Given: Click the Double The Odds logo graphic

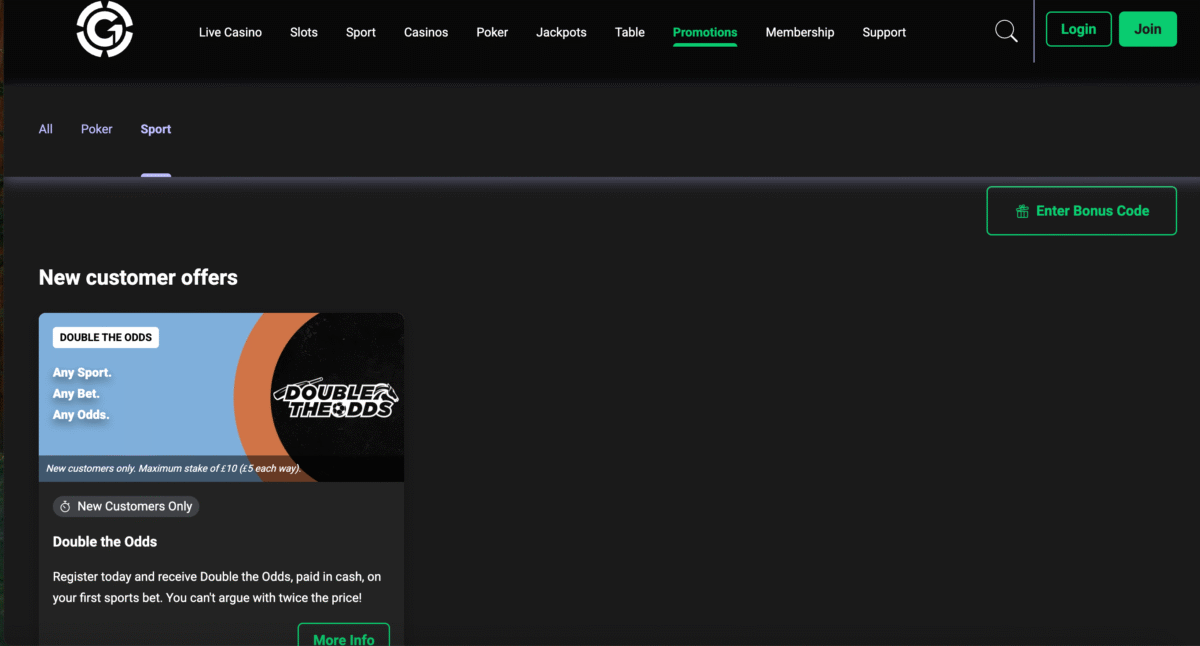Looking at the screenshot, I should point(336,398).
